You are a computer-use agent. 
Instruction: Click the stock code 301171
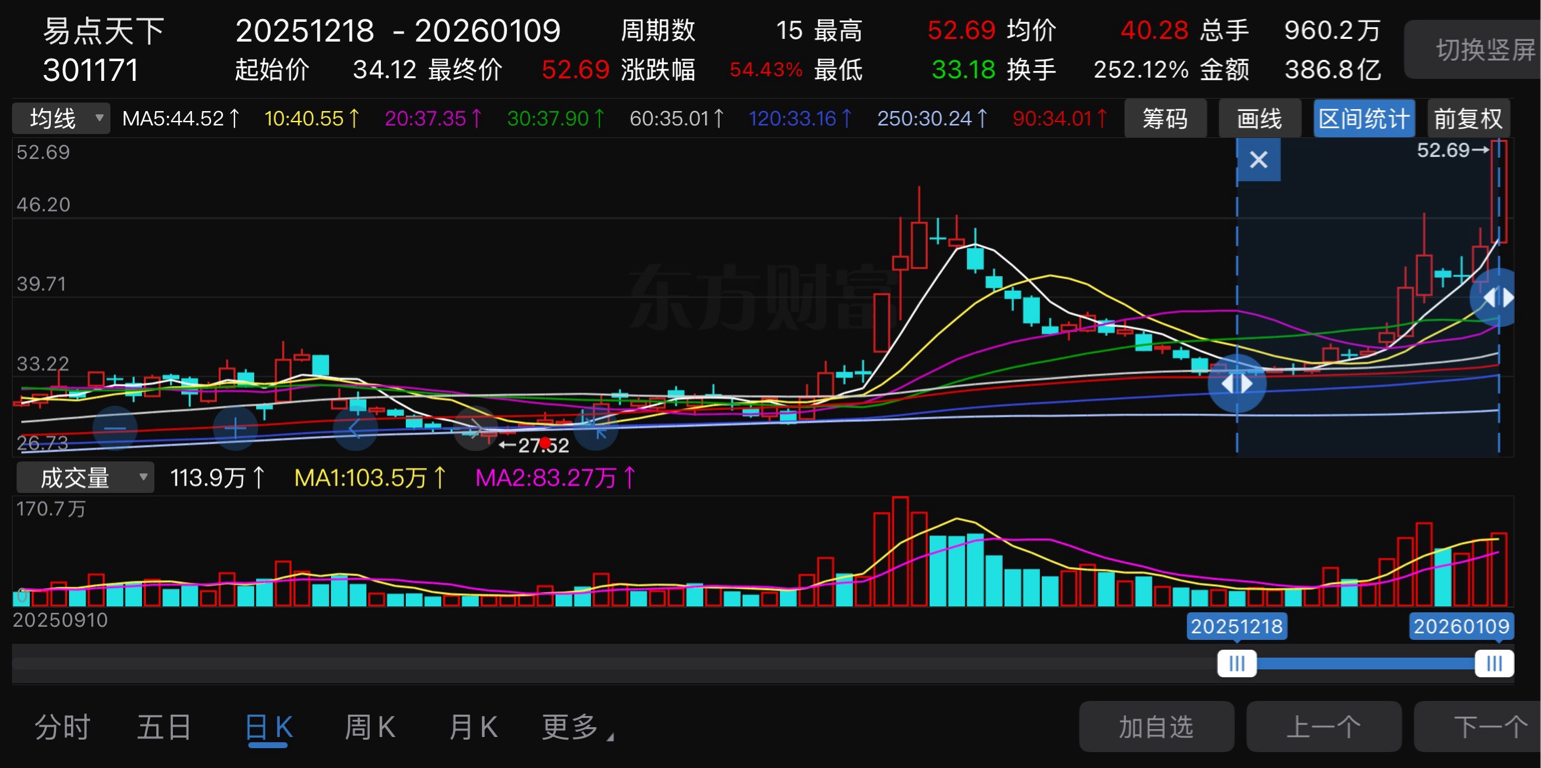[91, 70]
